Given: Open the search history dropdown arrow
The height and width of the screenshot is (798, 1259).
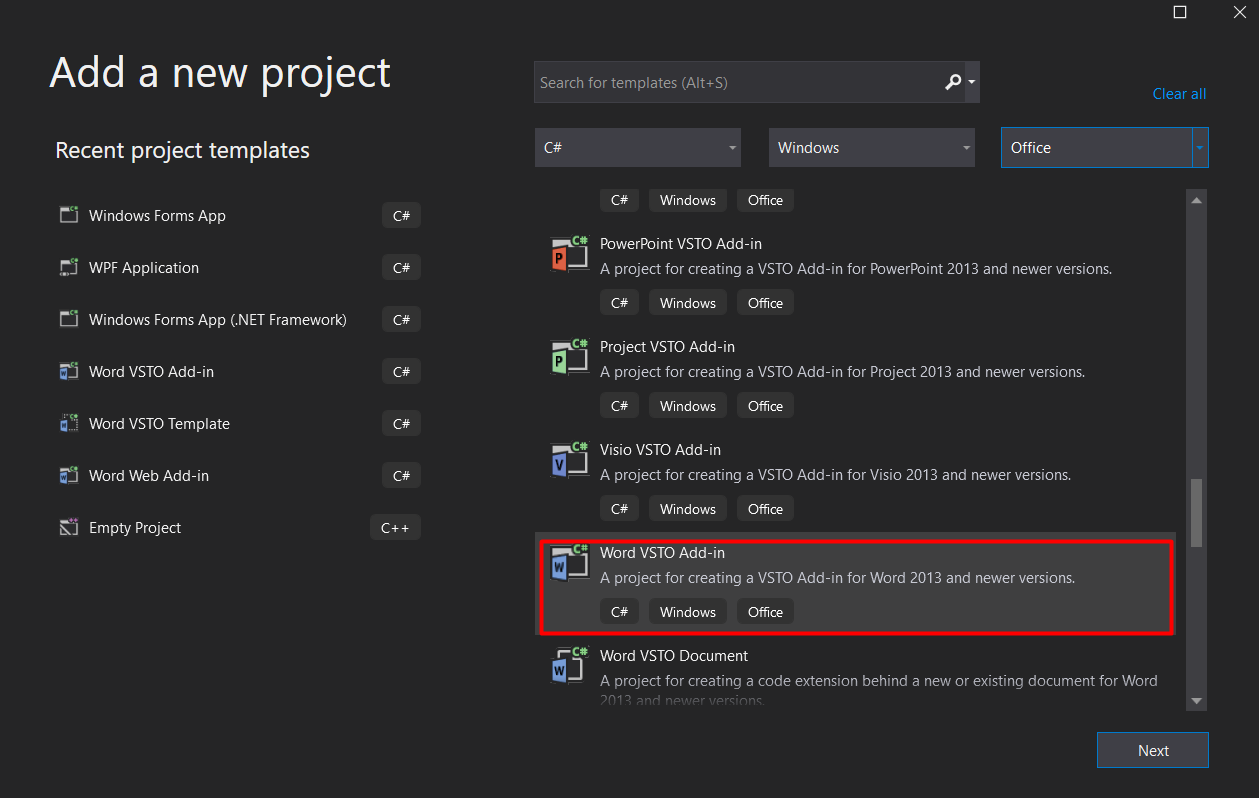Looking at the screenshot, I should (972, 83).
